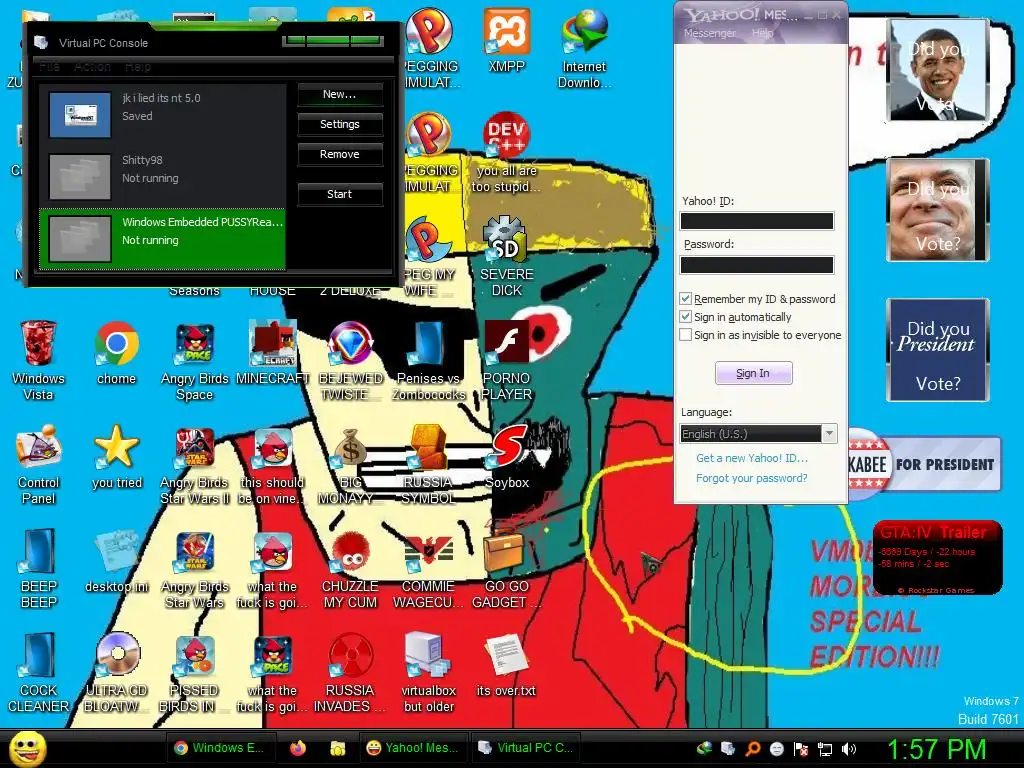Select the 'COMMIE WAGECU...' desktop icon
Viewport: 1024px width, 768px height.
coord(428,570)
